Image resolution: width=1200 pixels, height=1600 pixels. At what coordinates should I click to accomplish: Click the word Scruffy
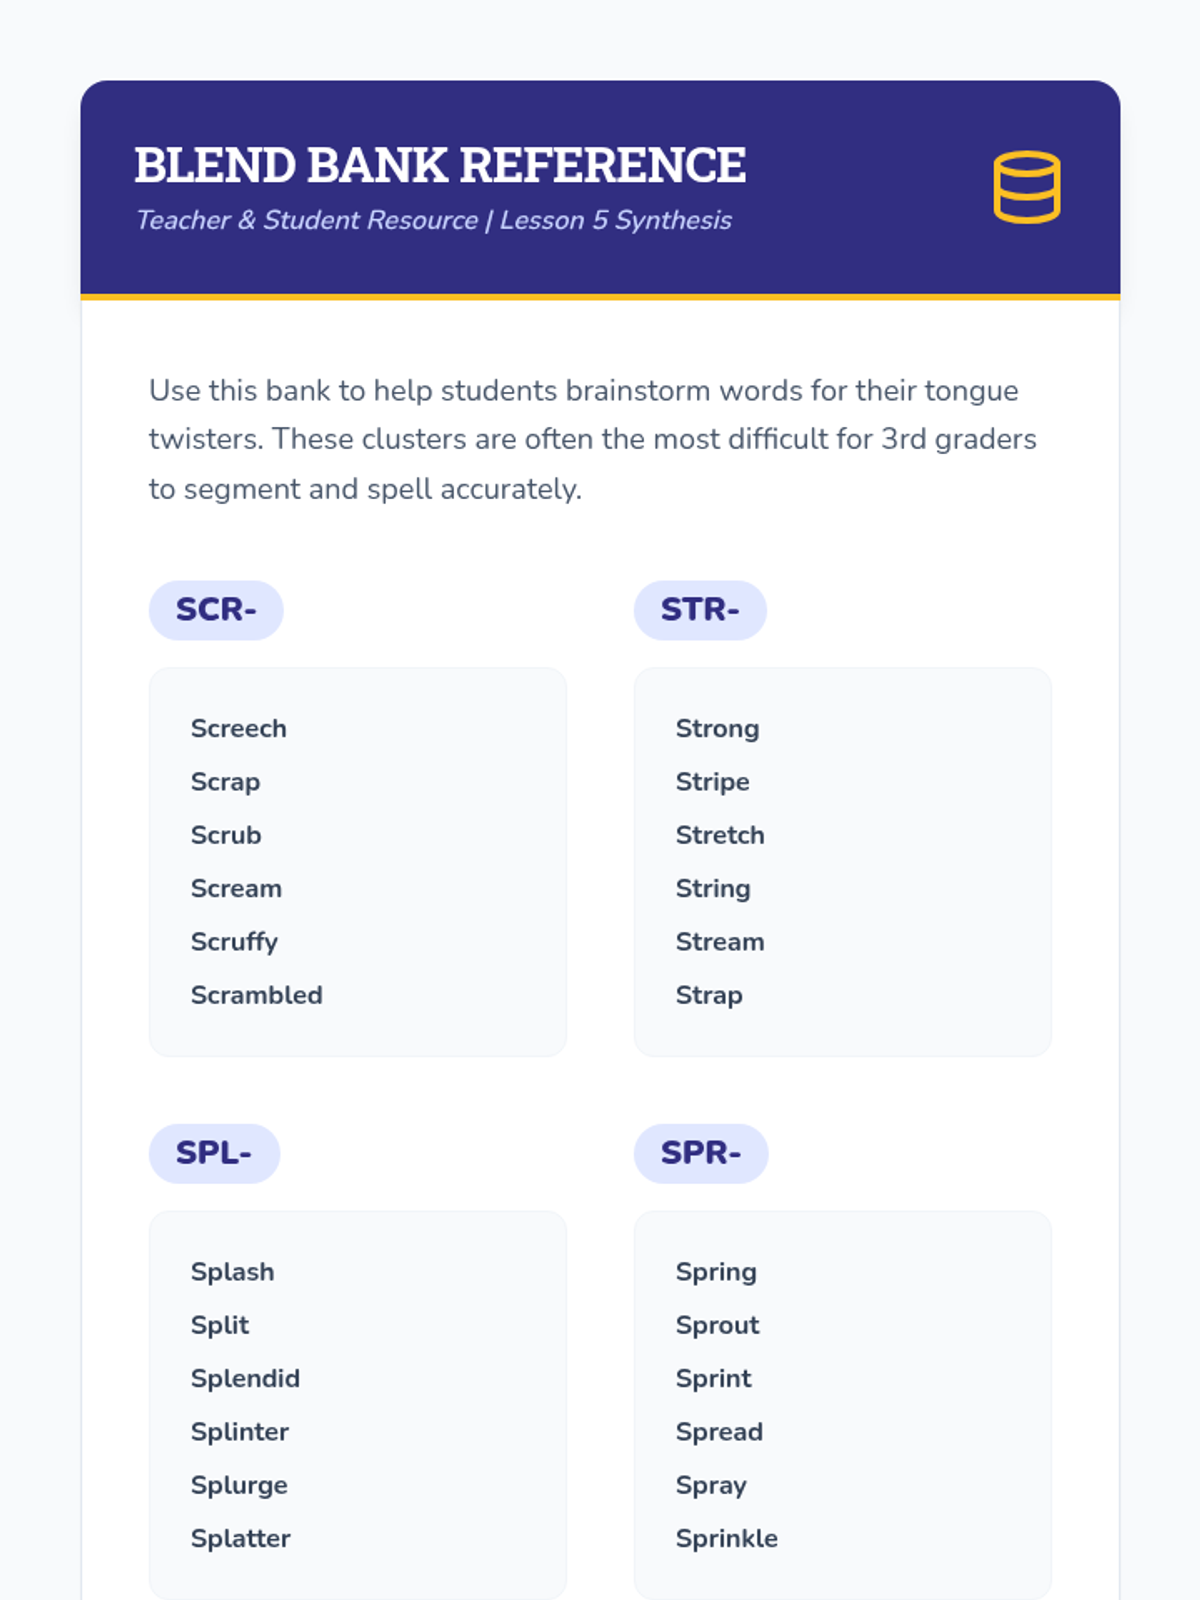(234, 942)
